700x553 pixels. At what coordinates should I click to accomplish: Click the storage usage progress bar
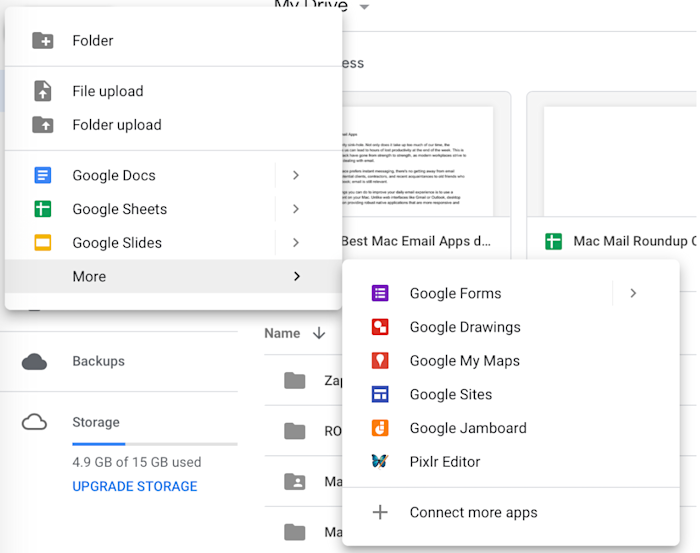[x=154, y=444]
